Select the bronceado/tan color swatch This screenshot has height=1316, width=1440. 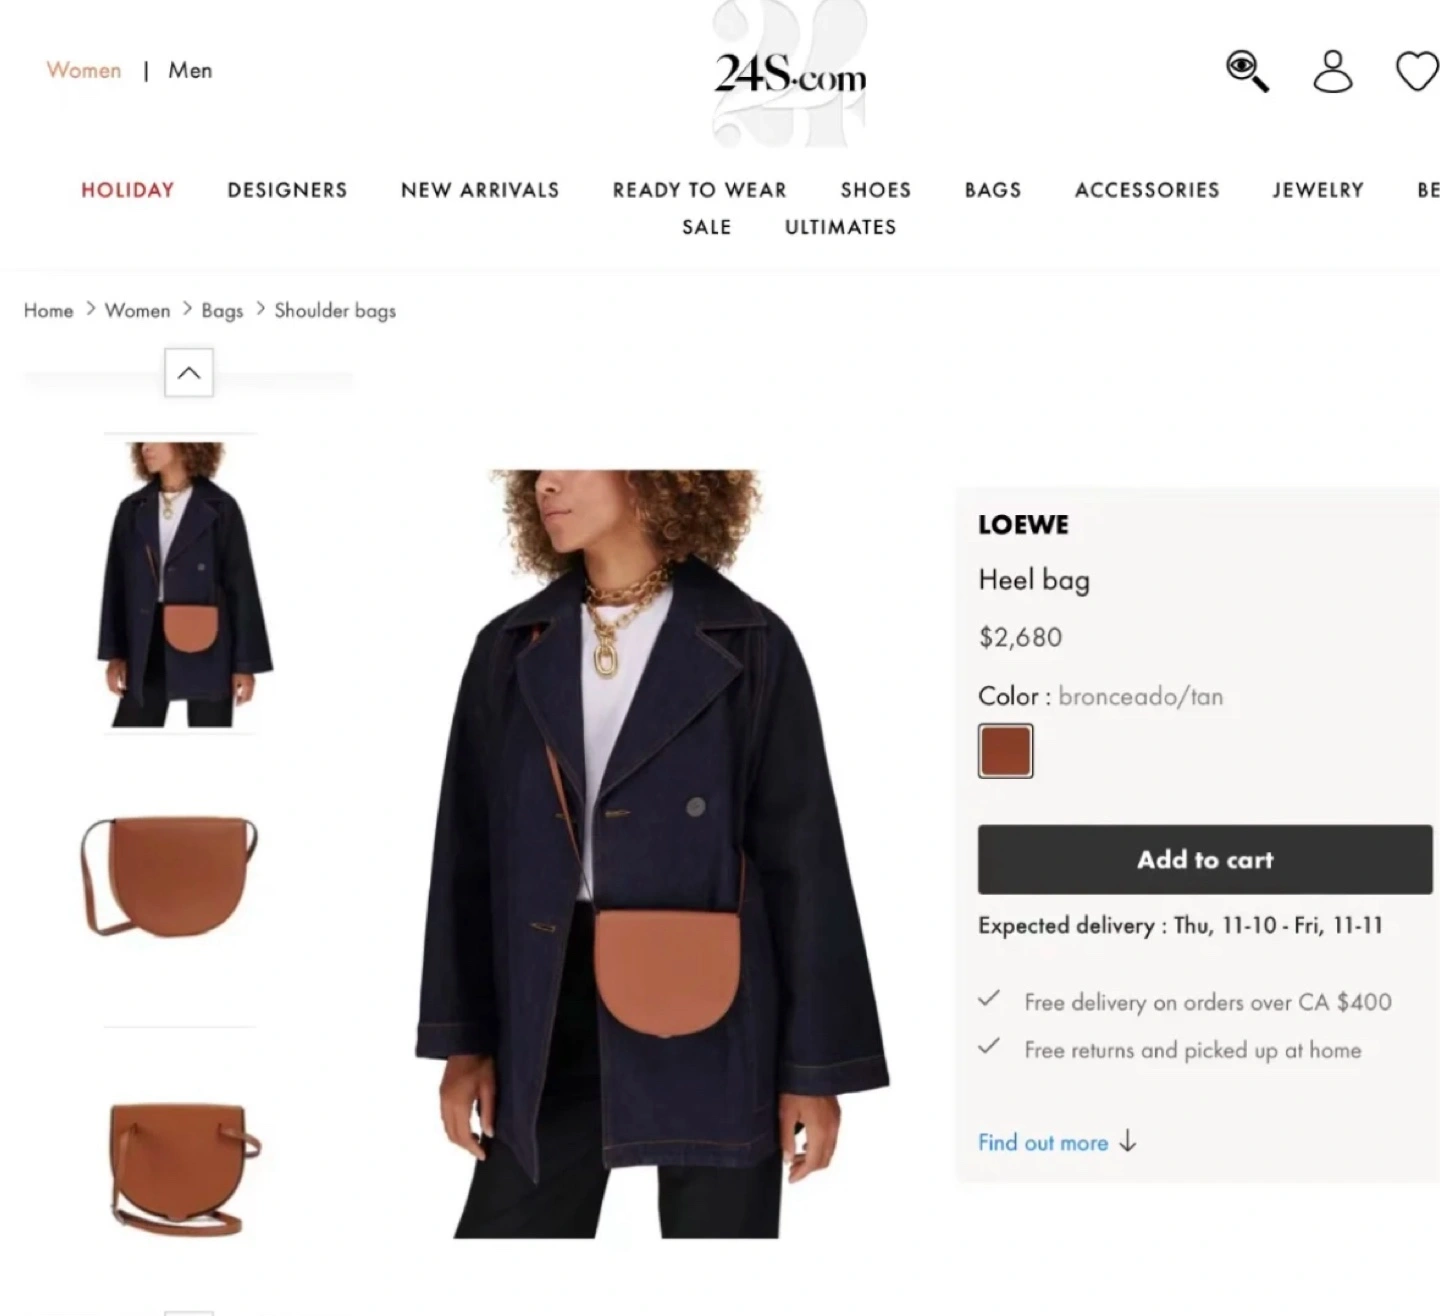coord(1005,751)
